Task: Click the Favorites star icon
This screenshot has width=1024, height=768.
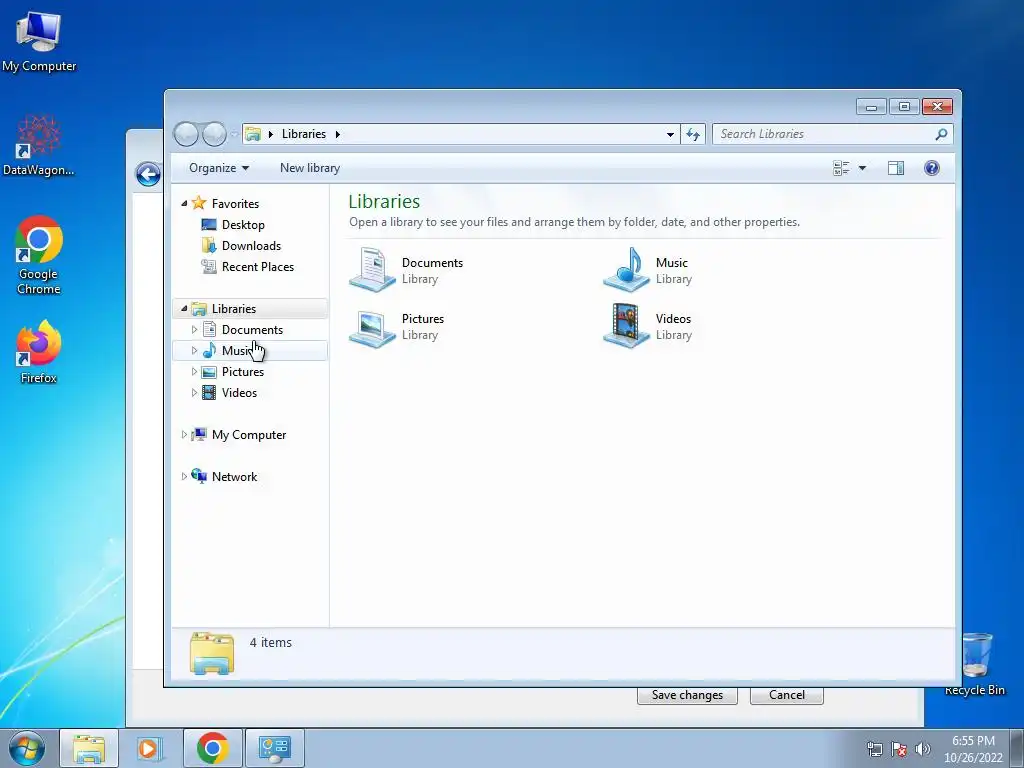Action: [x=199, y=203]
